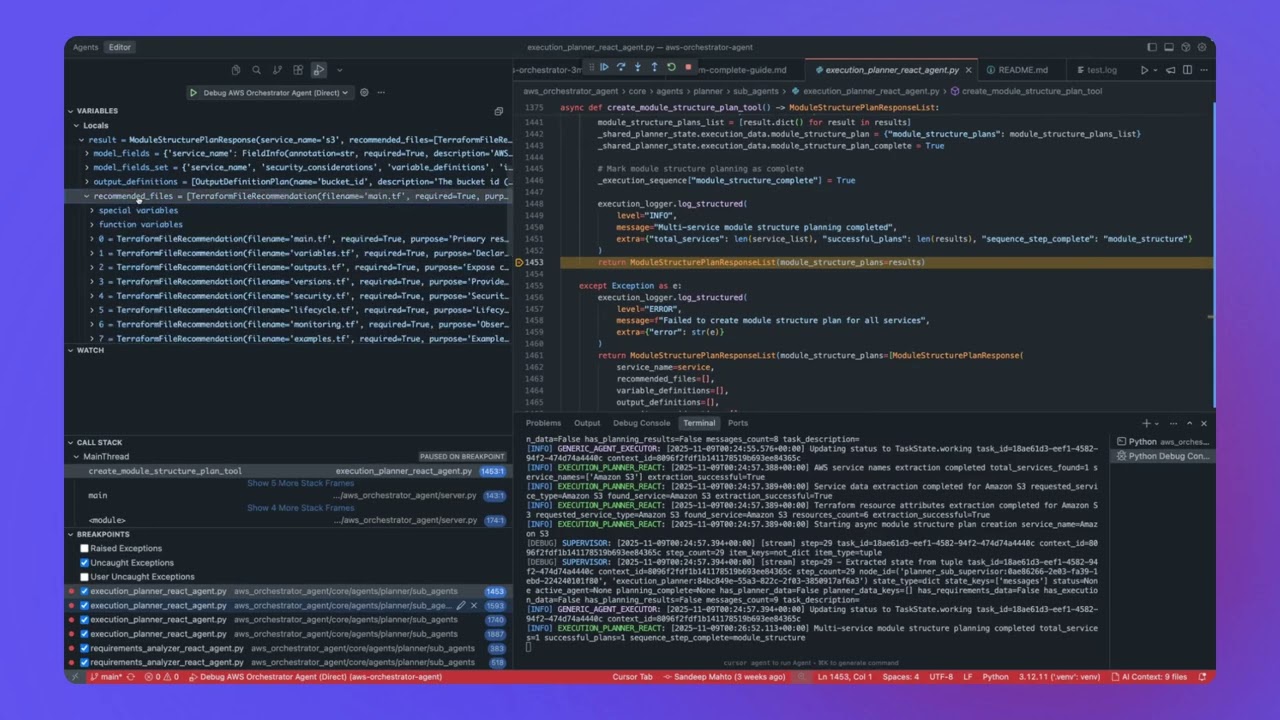This screenshot has height=720, width=1280.
Task: Disable requirements_analyzer breakpoint 518 checkbox
Action: (84, 662)
